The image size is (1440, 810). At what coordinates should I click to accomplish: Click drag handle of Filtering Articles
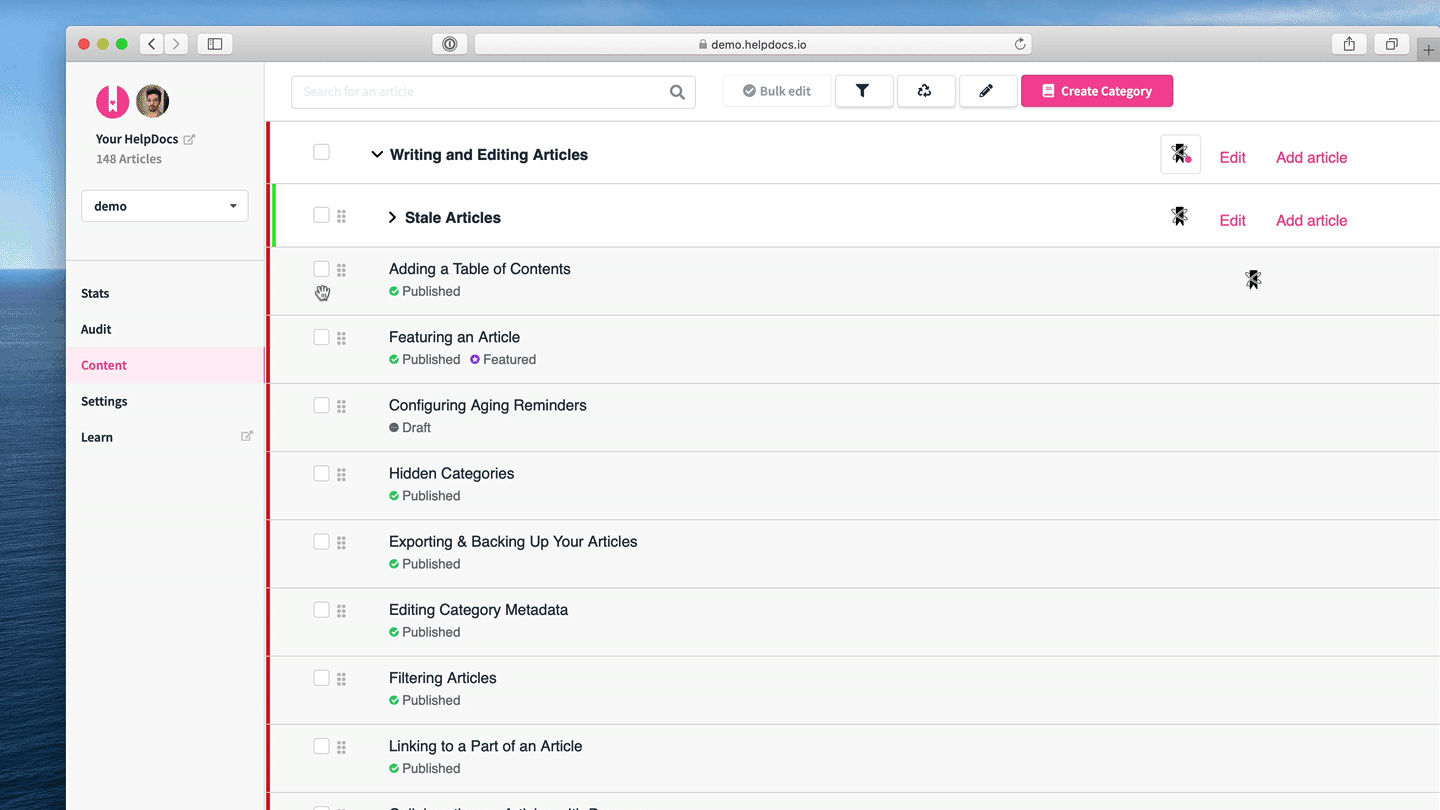point(341,678)
